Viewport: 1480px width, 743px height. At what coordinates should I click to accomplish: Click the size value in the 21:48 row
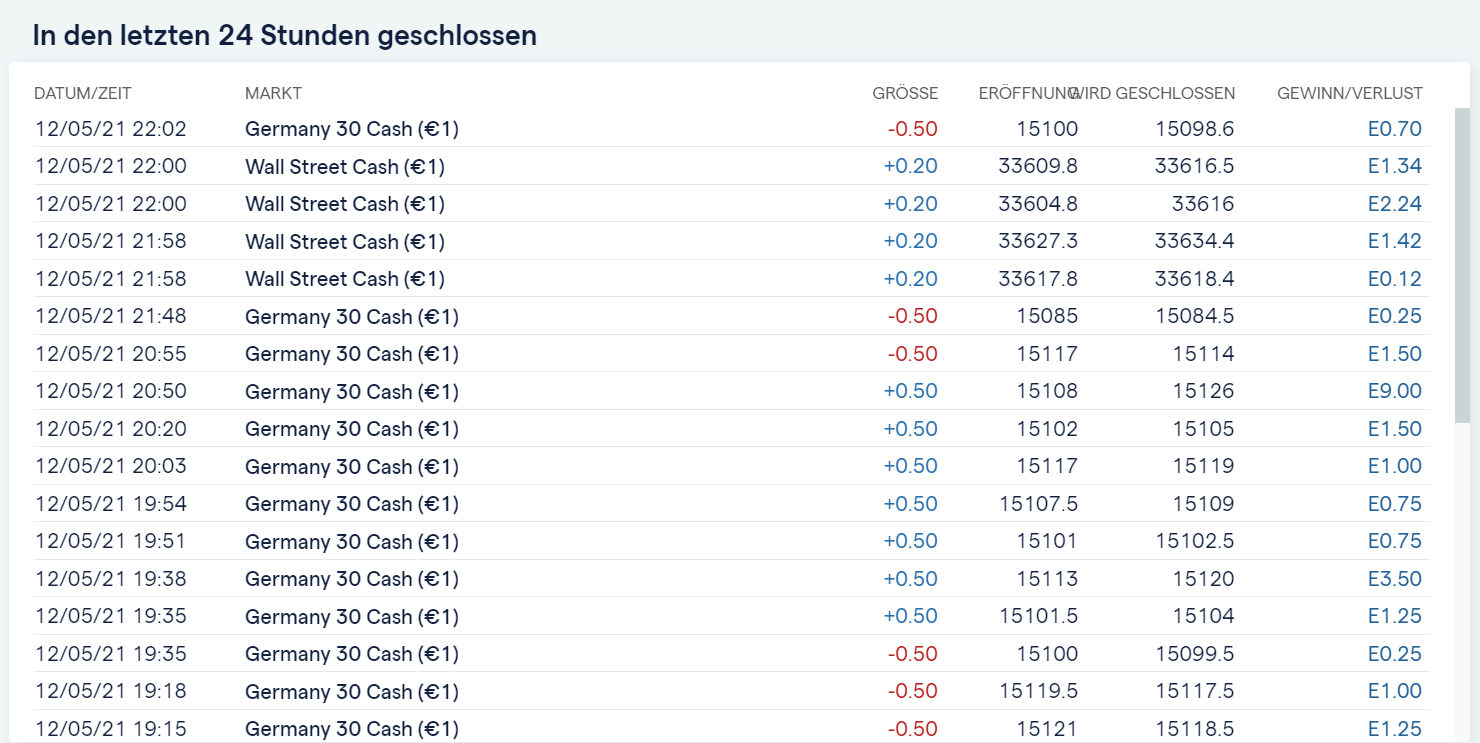912,316
